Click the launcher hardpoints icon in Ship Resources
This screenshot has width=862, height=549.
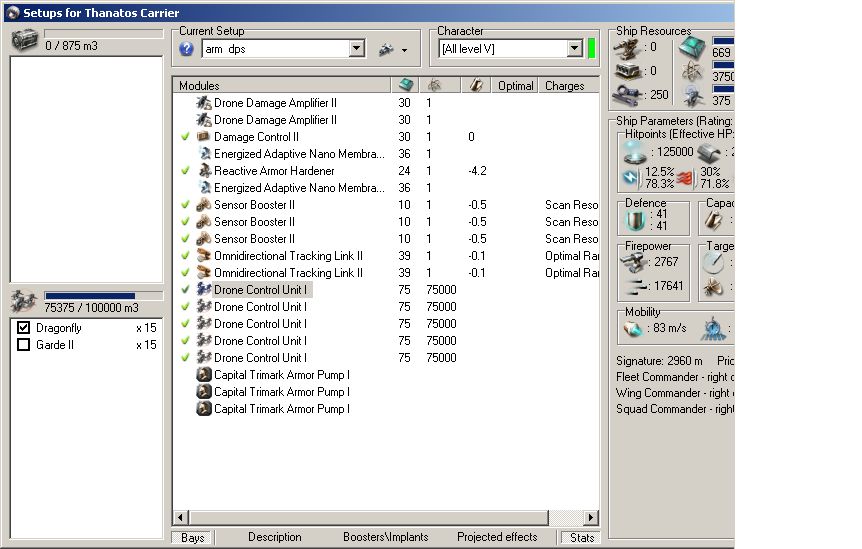(x=627, y=71)
